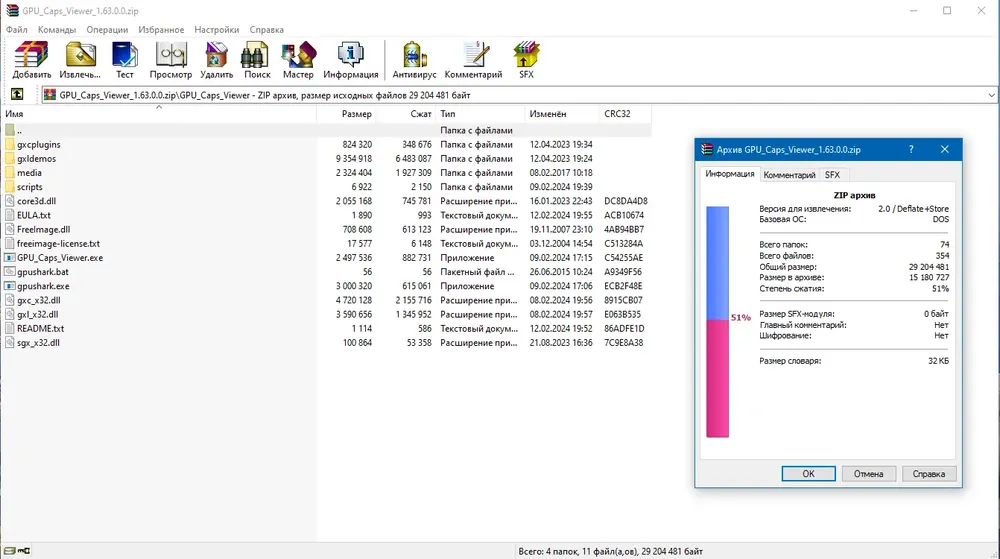The height and width of the screenshot is (559, 1000).
Task: Click the Добавить (Add) toolbar icon
Action: 31,60
